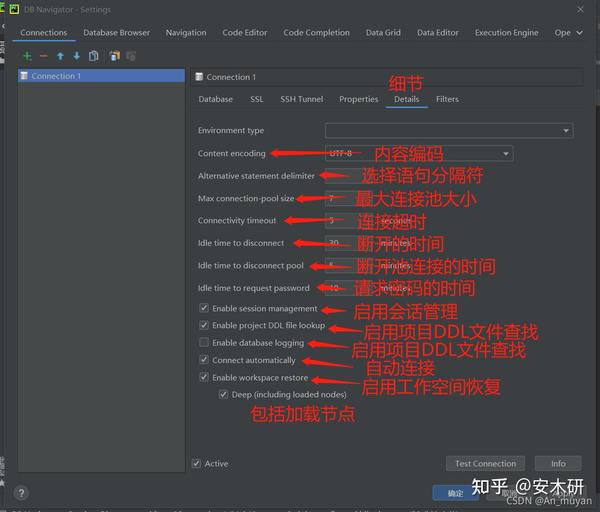The width and height of the screenshot is (600, 512).
Task: Enable database logging checkbox
Action: point(204,342)
